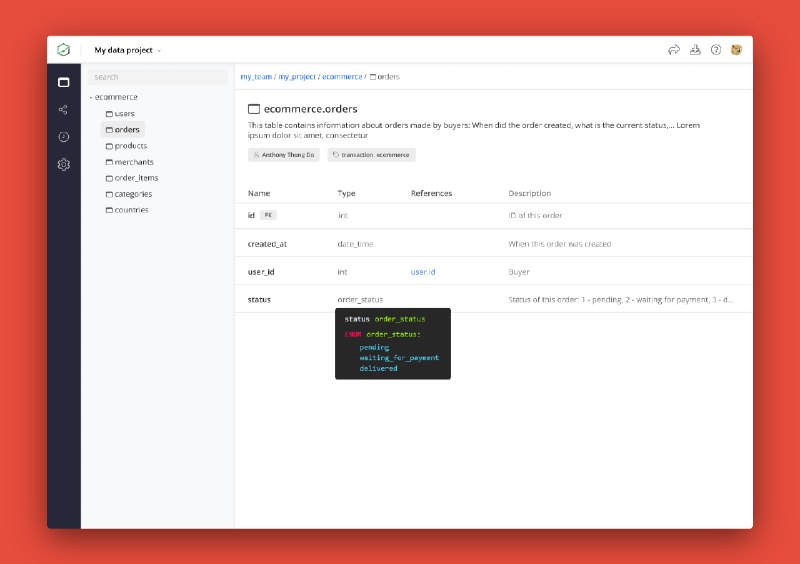The width and height of the screenshot is (800, 564).
Task: Click the order_status type in status row
Action: (x=360, y=300)
